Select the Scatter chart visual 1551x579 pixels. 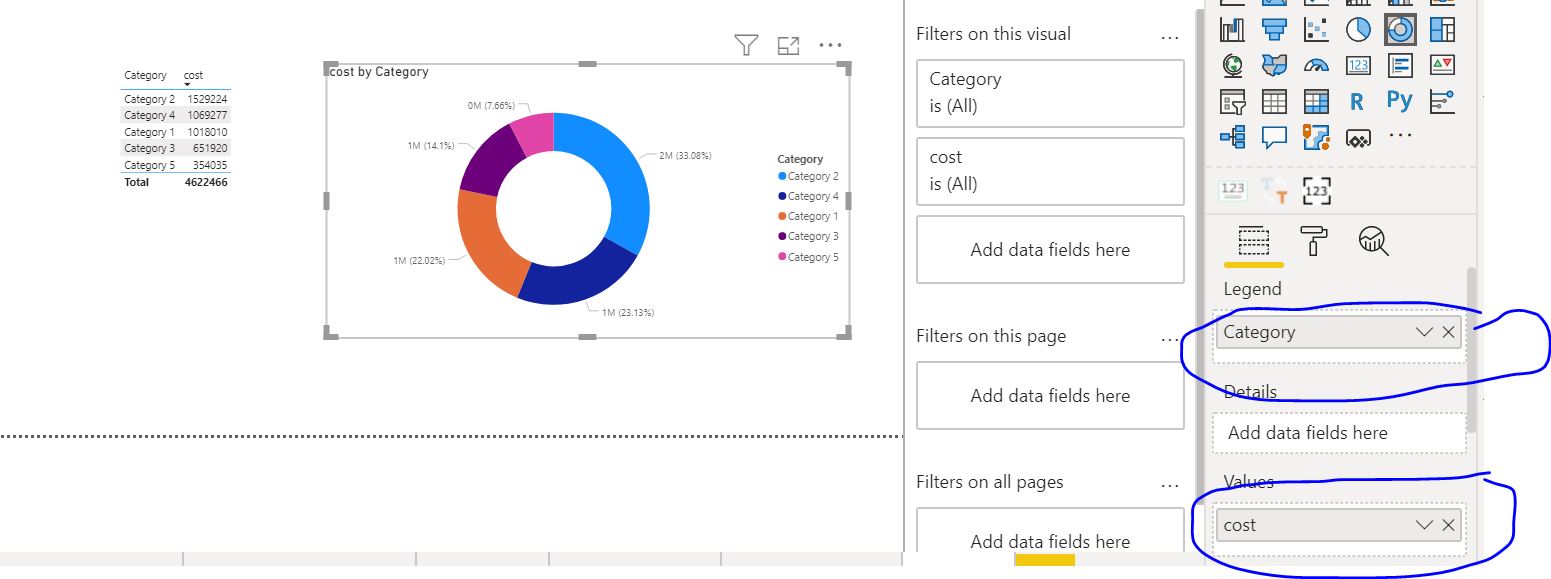1316,29
